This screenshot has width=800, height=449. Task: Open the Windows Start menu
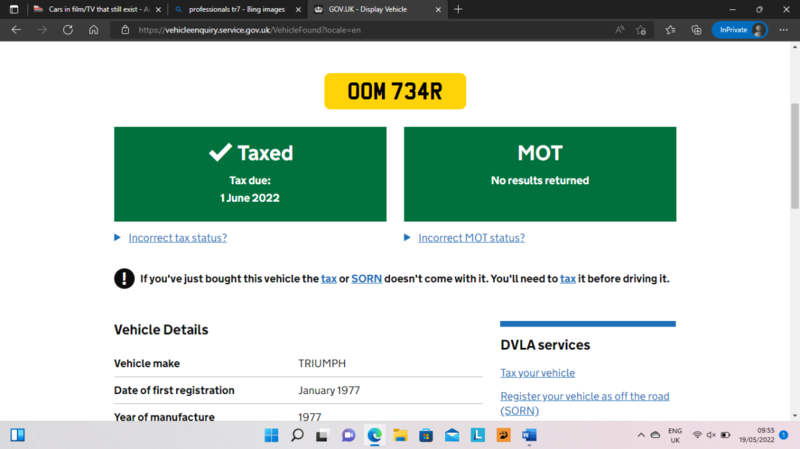[271, 435]
